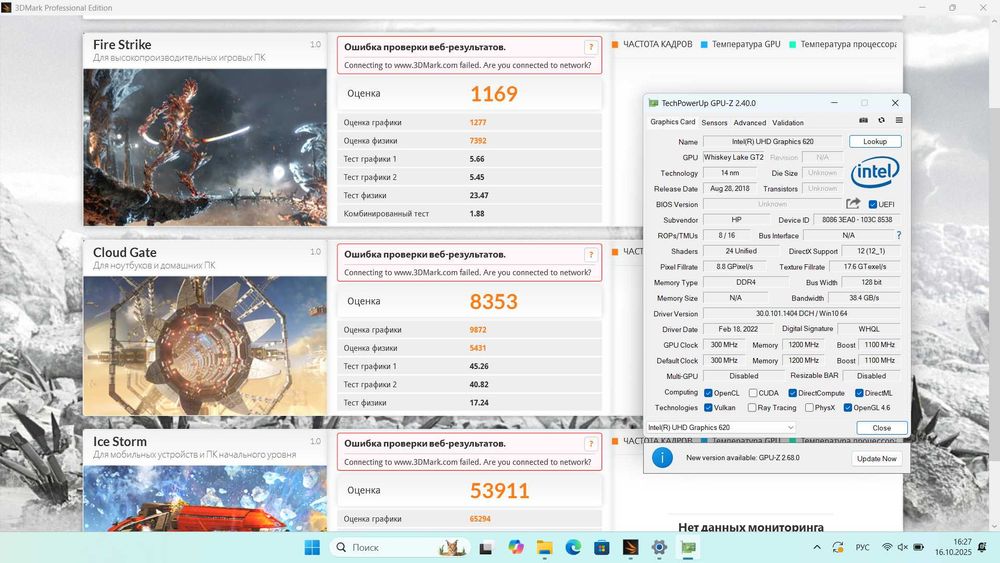
Task: Click Cloud Gate graphics score 9872
Action: coord(478,330)
